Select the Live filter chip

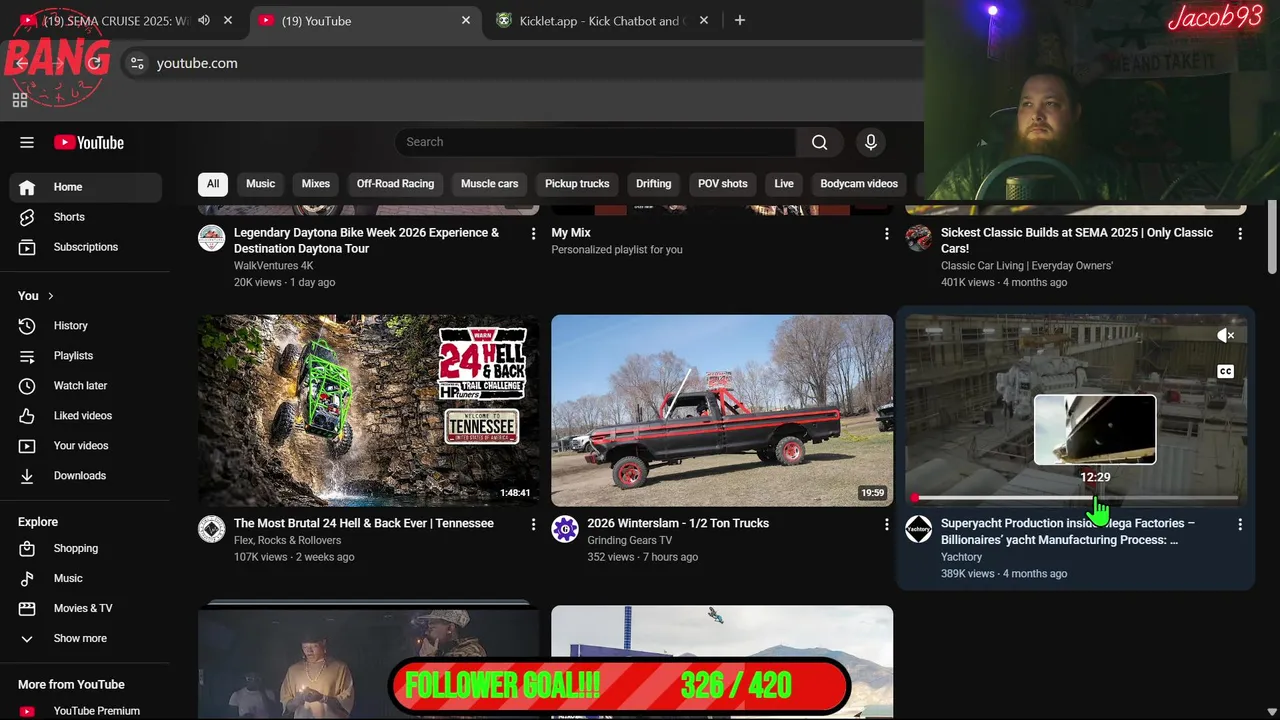point(784,184)
